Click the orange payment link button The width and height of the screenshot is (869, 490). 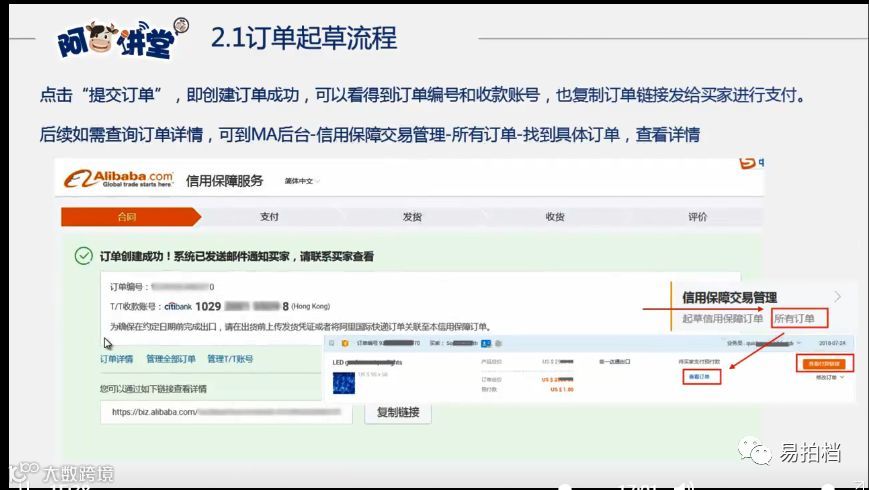[x=824, y=364]
